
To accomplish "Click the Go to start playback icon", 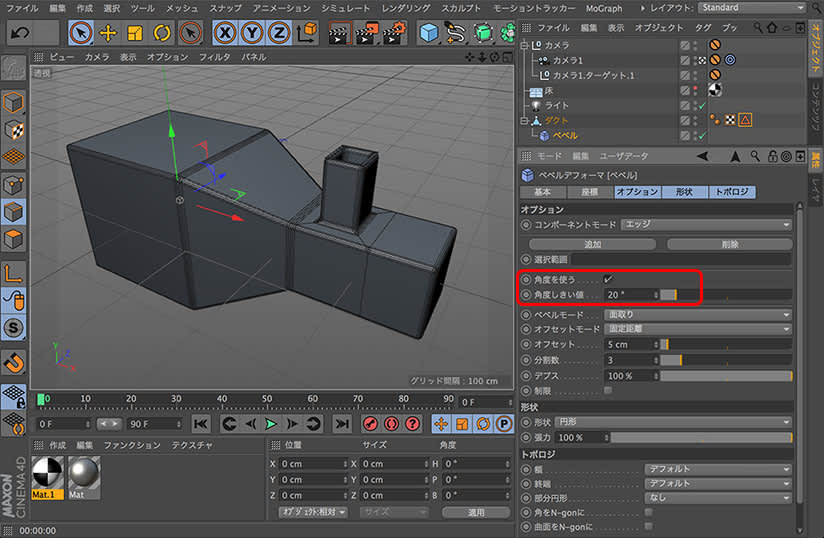I will [200, 424].
